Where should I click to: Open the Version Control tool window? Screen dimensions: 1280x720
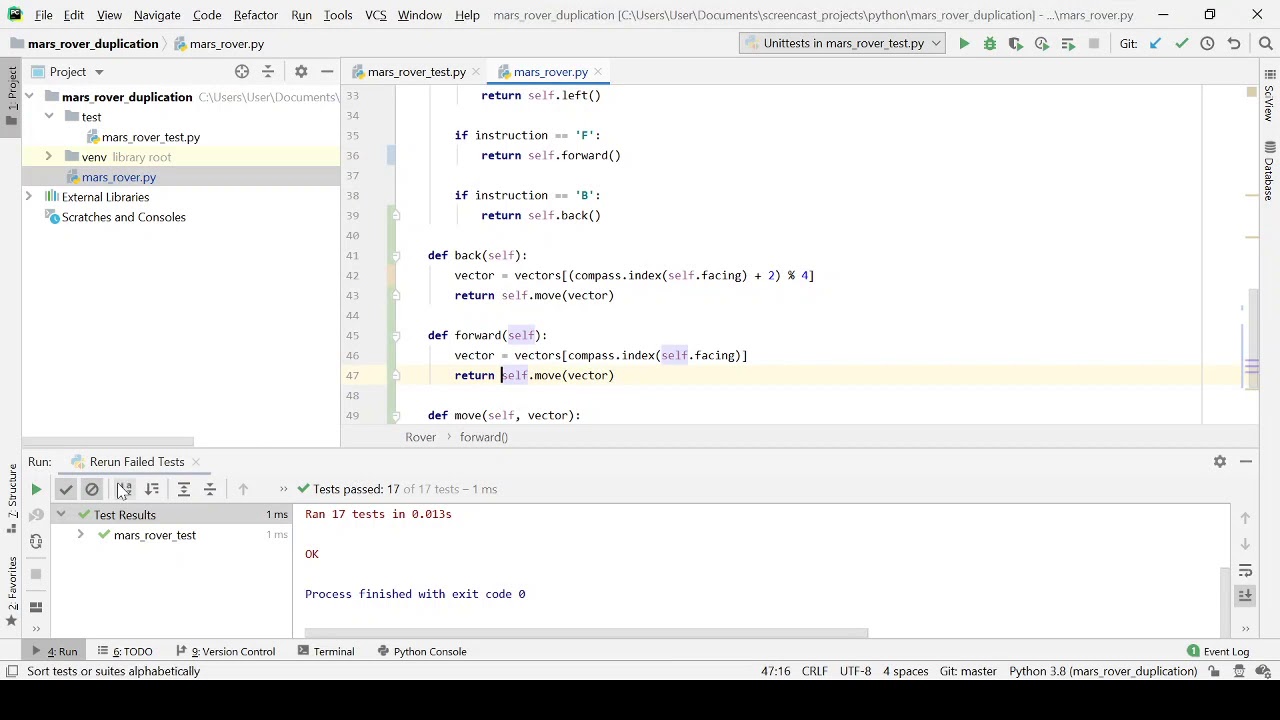coord(225,651)
